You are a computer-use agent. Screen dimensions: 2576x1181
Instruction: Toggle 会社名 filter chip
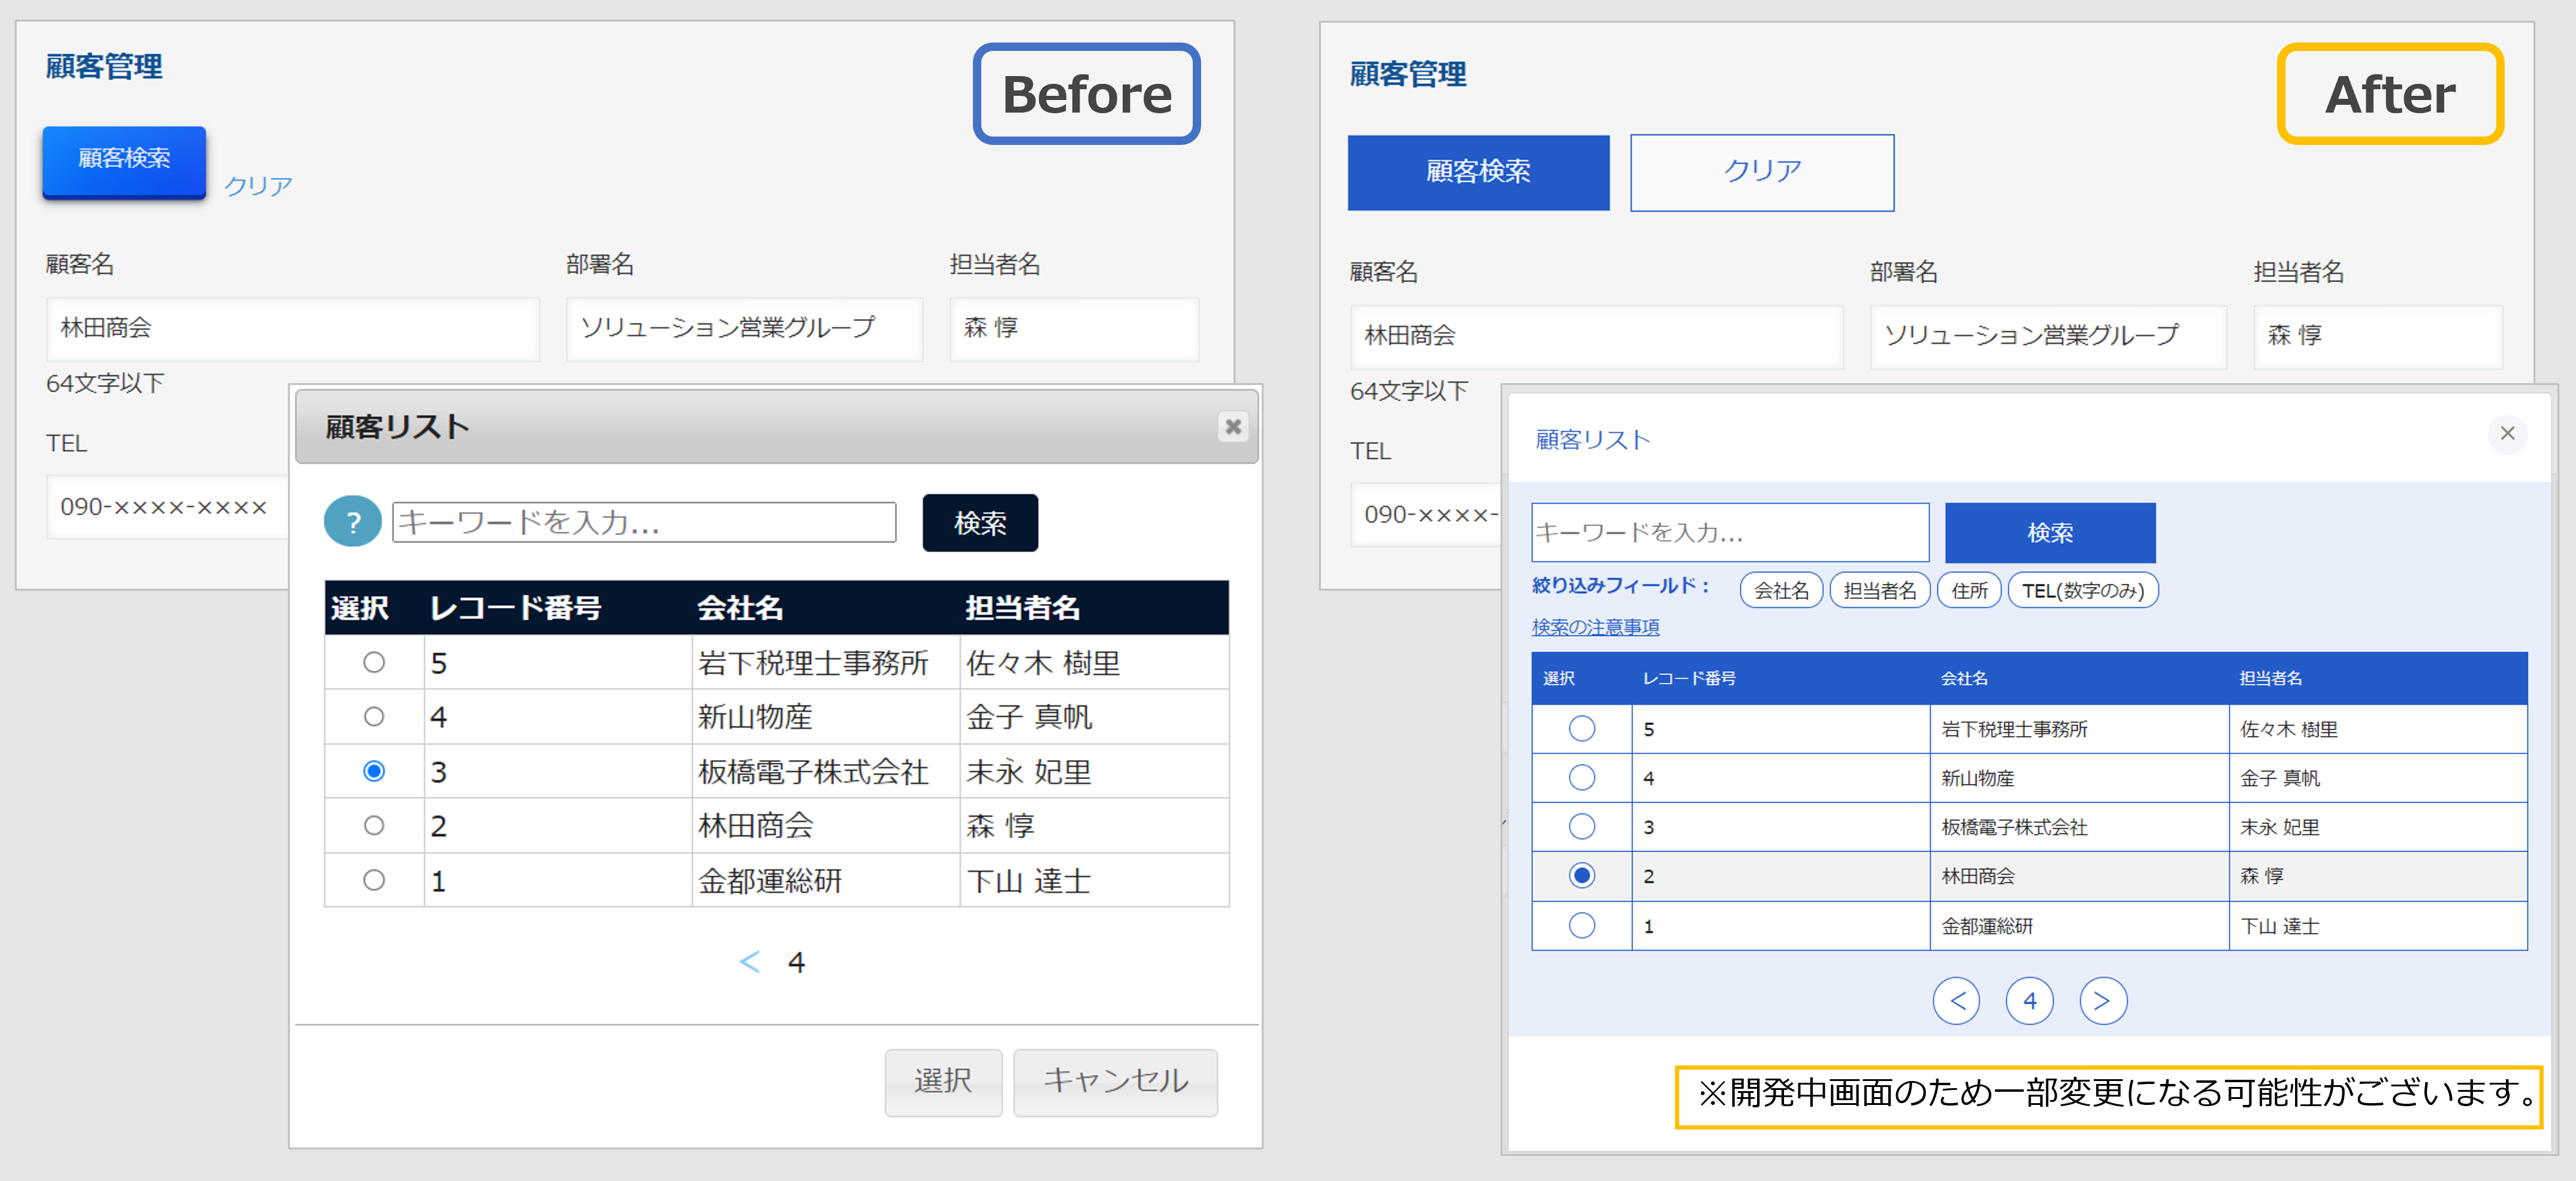(1782, 590)
